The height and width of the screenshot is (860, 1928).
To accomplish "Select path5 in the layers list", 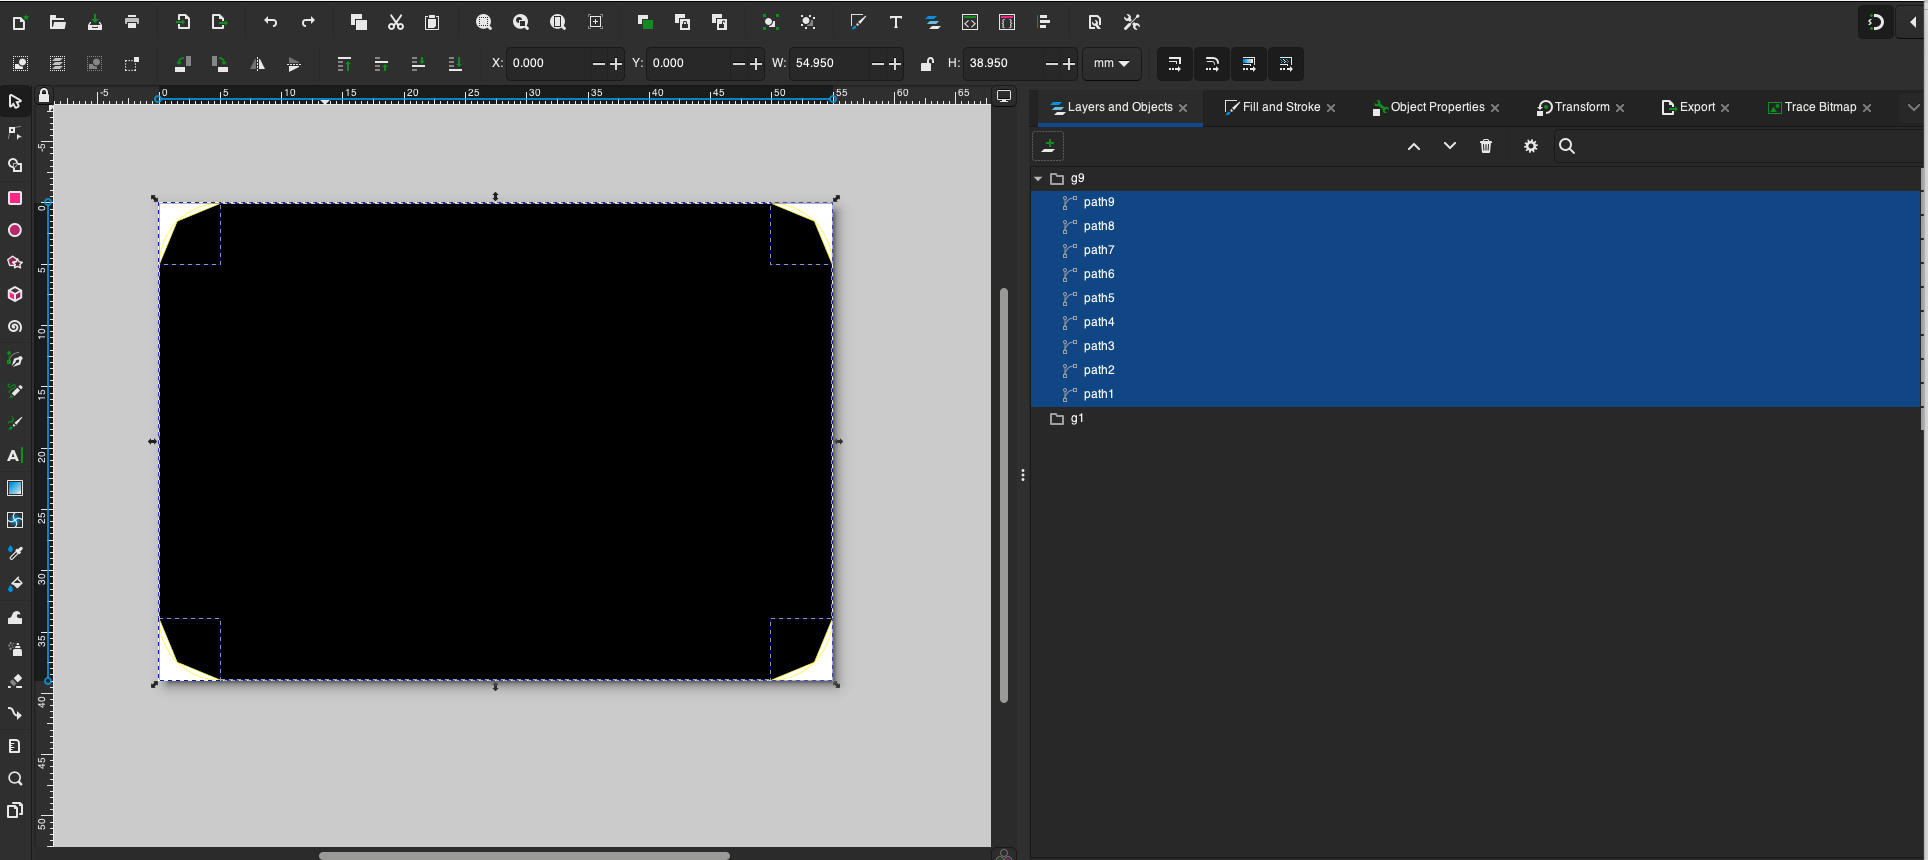I will [1098, 298].
